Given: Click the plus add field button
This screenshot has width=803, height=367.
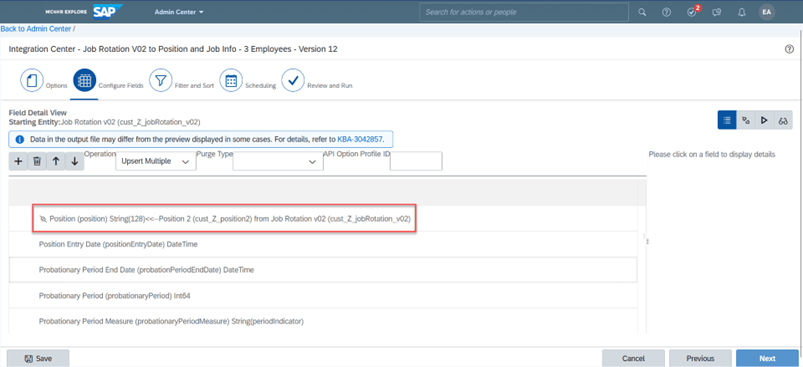Looking at the screenshot, I should pyautogui.click(x=18, y=161).
